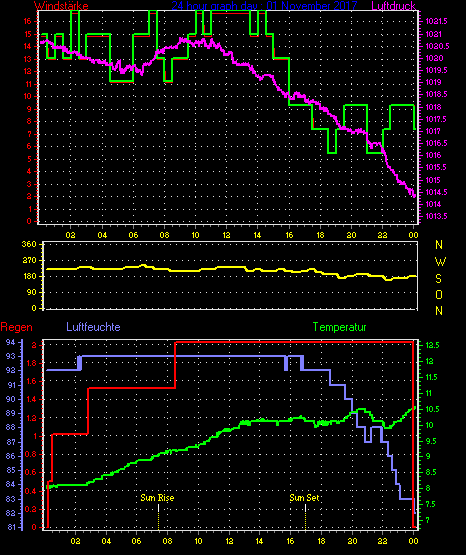Click the 180 wind direction axis label
The width and height of the screenshot is (466, 555).
pos(29,276)
